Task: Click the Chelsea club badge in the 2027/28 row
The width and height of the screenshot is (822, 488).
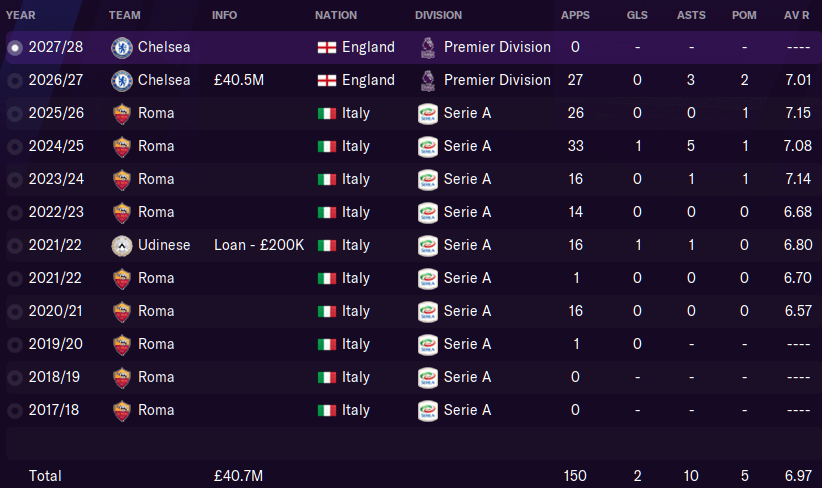Action: tap(122, 48)
